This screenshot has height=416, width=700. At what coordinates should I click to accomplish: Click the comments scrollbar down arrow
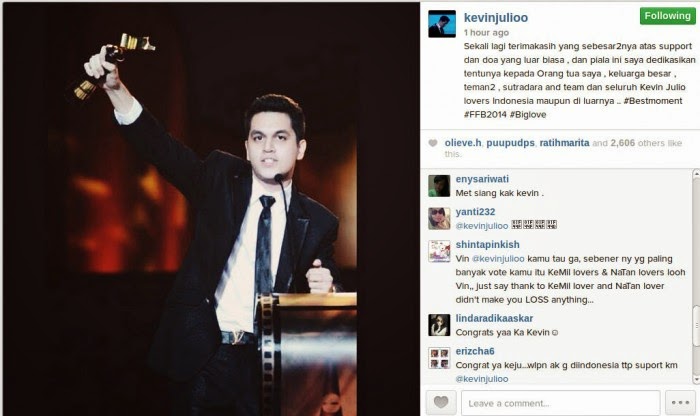coord(696,379)
